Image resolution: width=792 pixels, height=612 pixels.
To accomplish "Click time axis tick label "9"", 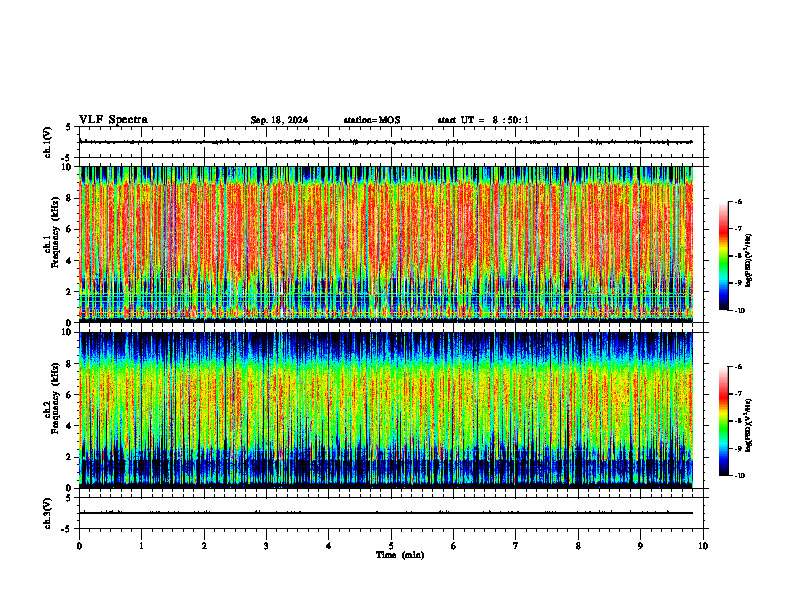I will click(x=640, y=546).
